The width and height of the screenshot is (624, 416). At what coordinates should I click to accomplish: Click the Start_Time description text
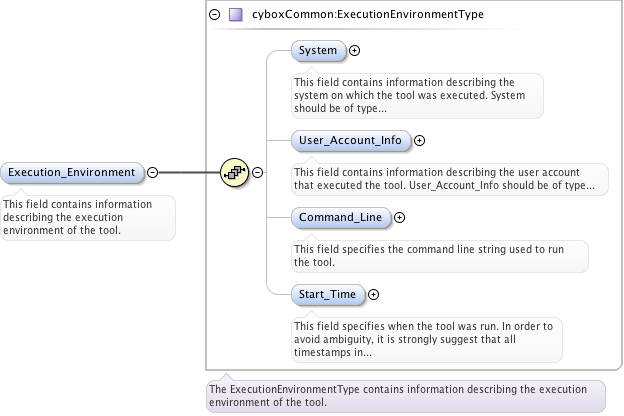[x=427, y=338]
